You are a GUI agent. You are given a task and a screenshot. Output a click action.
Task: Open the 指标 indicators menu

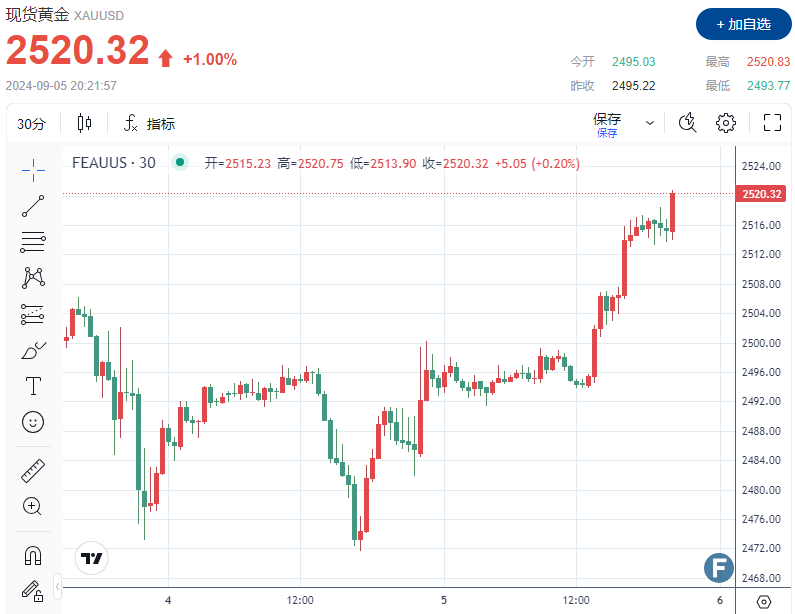click(150, 123)
